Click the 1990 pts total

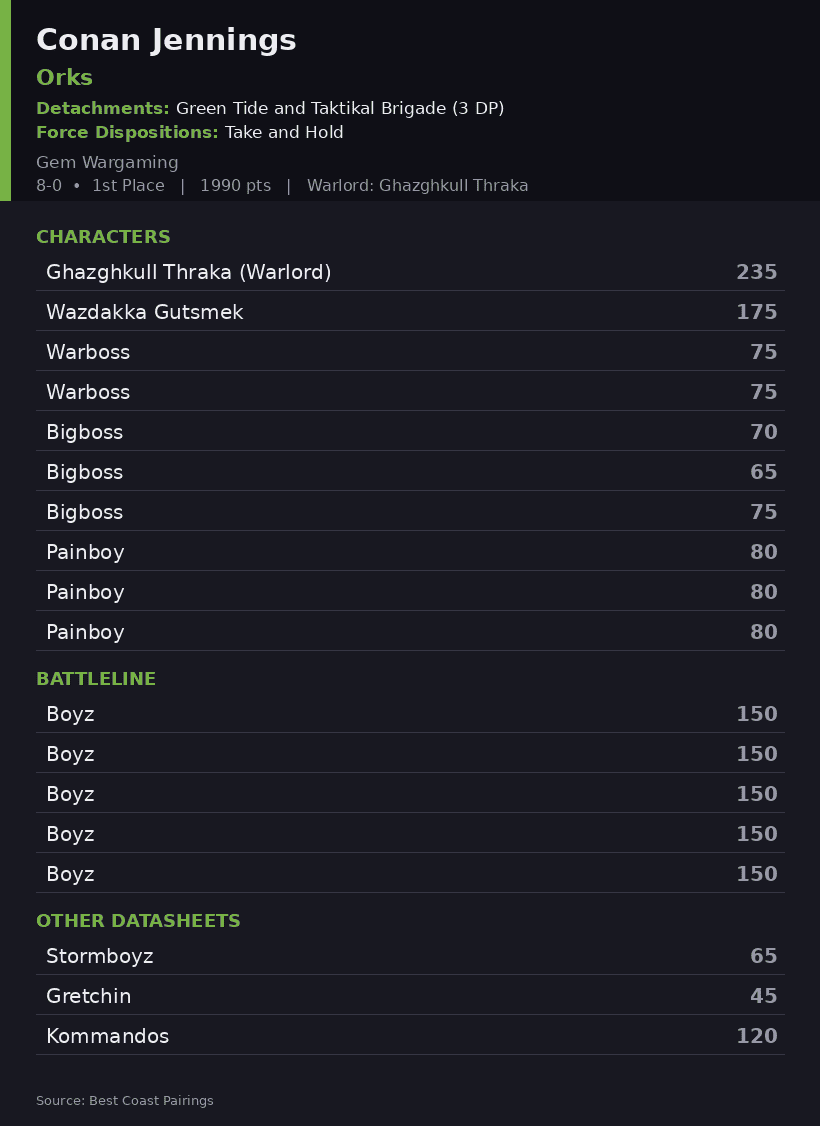[236, 185]
